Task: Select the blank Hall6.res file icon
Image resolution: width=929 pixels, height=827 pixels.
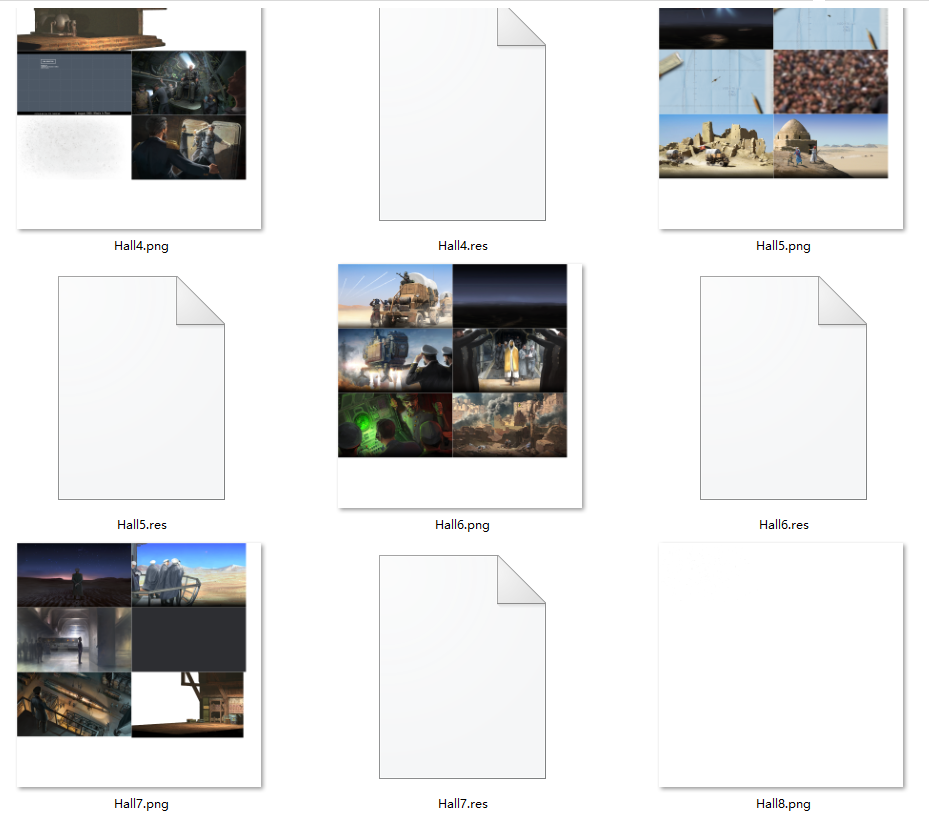Action: point(783,387)
